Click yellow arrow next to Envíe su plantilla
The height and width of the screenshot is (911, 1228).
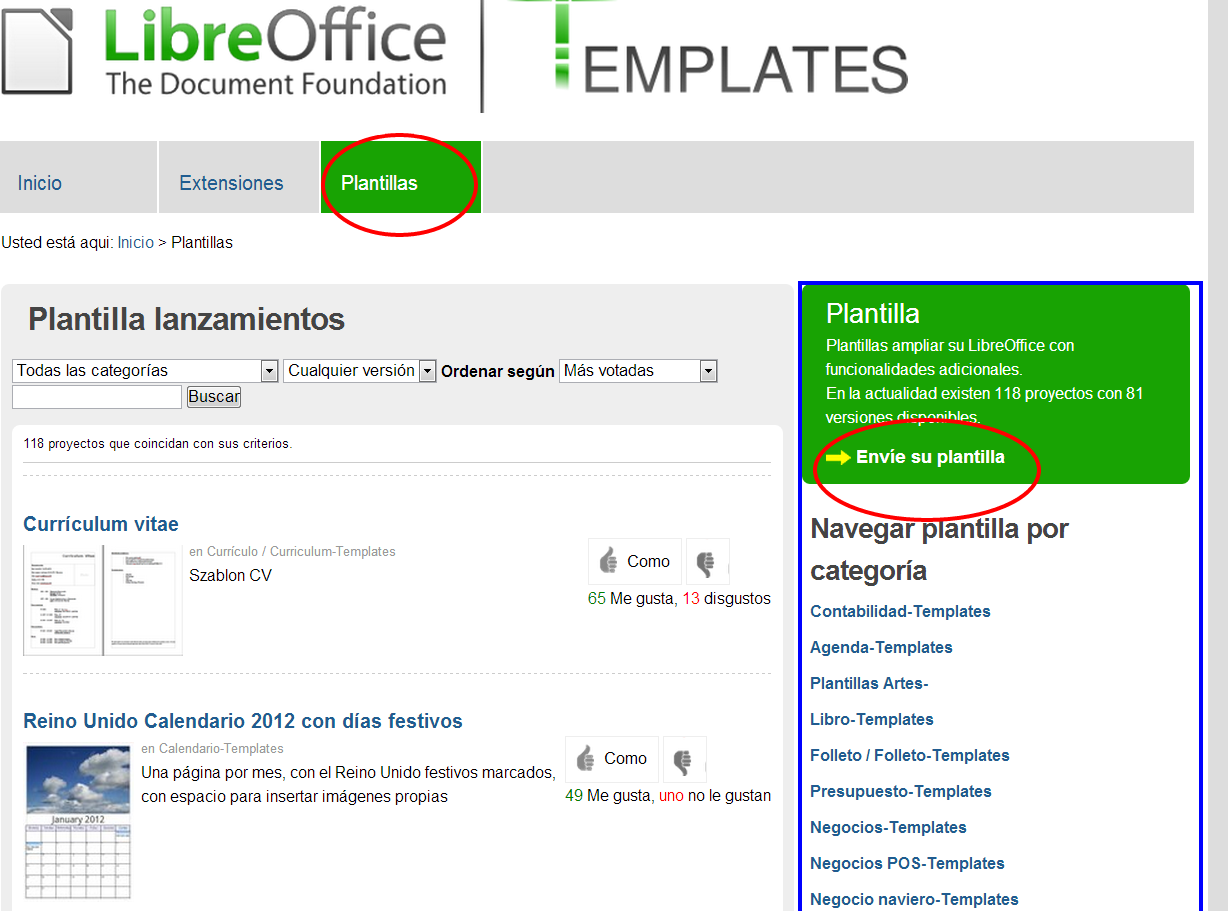pos(838,457)
